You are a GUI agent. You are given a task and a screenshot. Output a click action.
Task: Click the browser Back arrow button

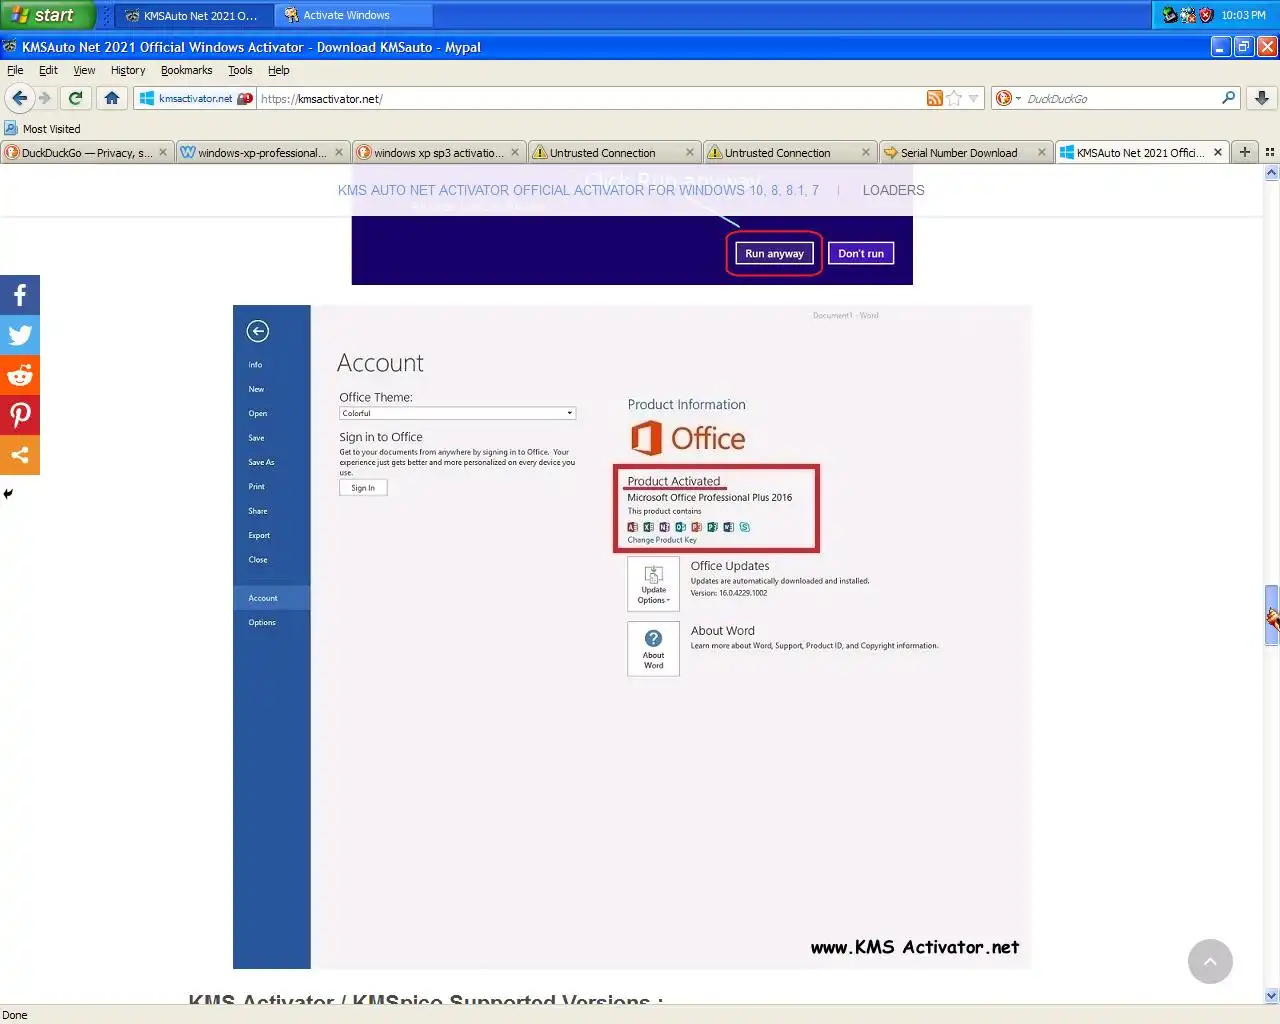[19, 98]
